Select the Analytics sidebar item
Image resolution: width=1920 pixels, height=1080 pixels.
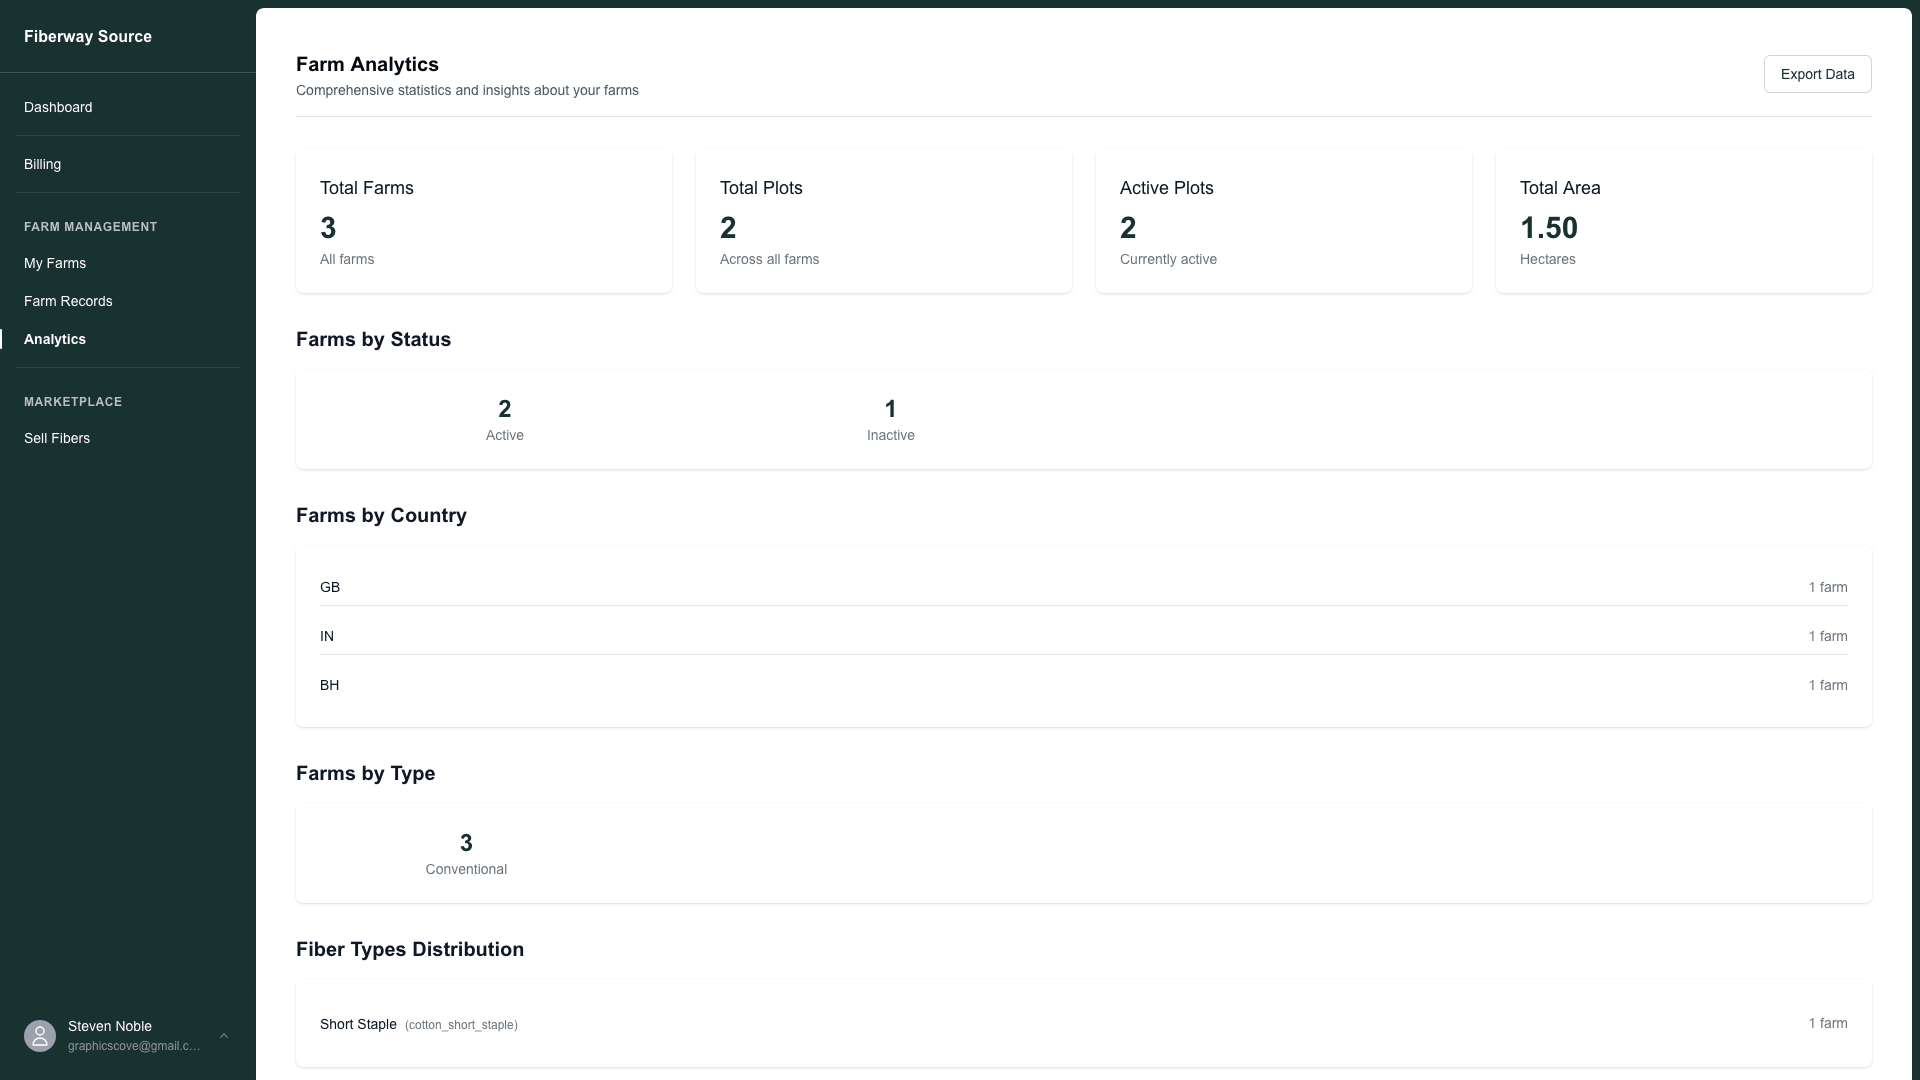(x=55, y=339)
